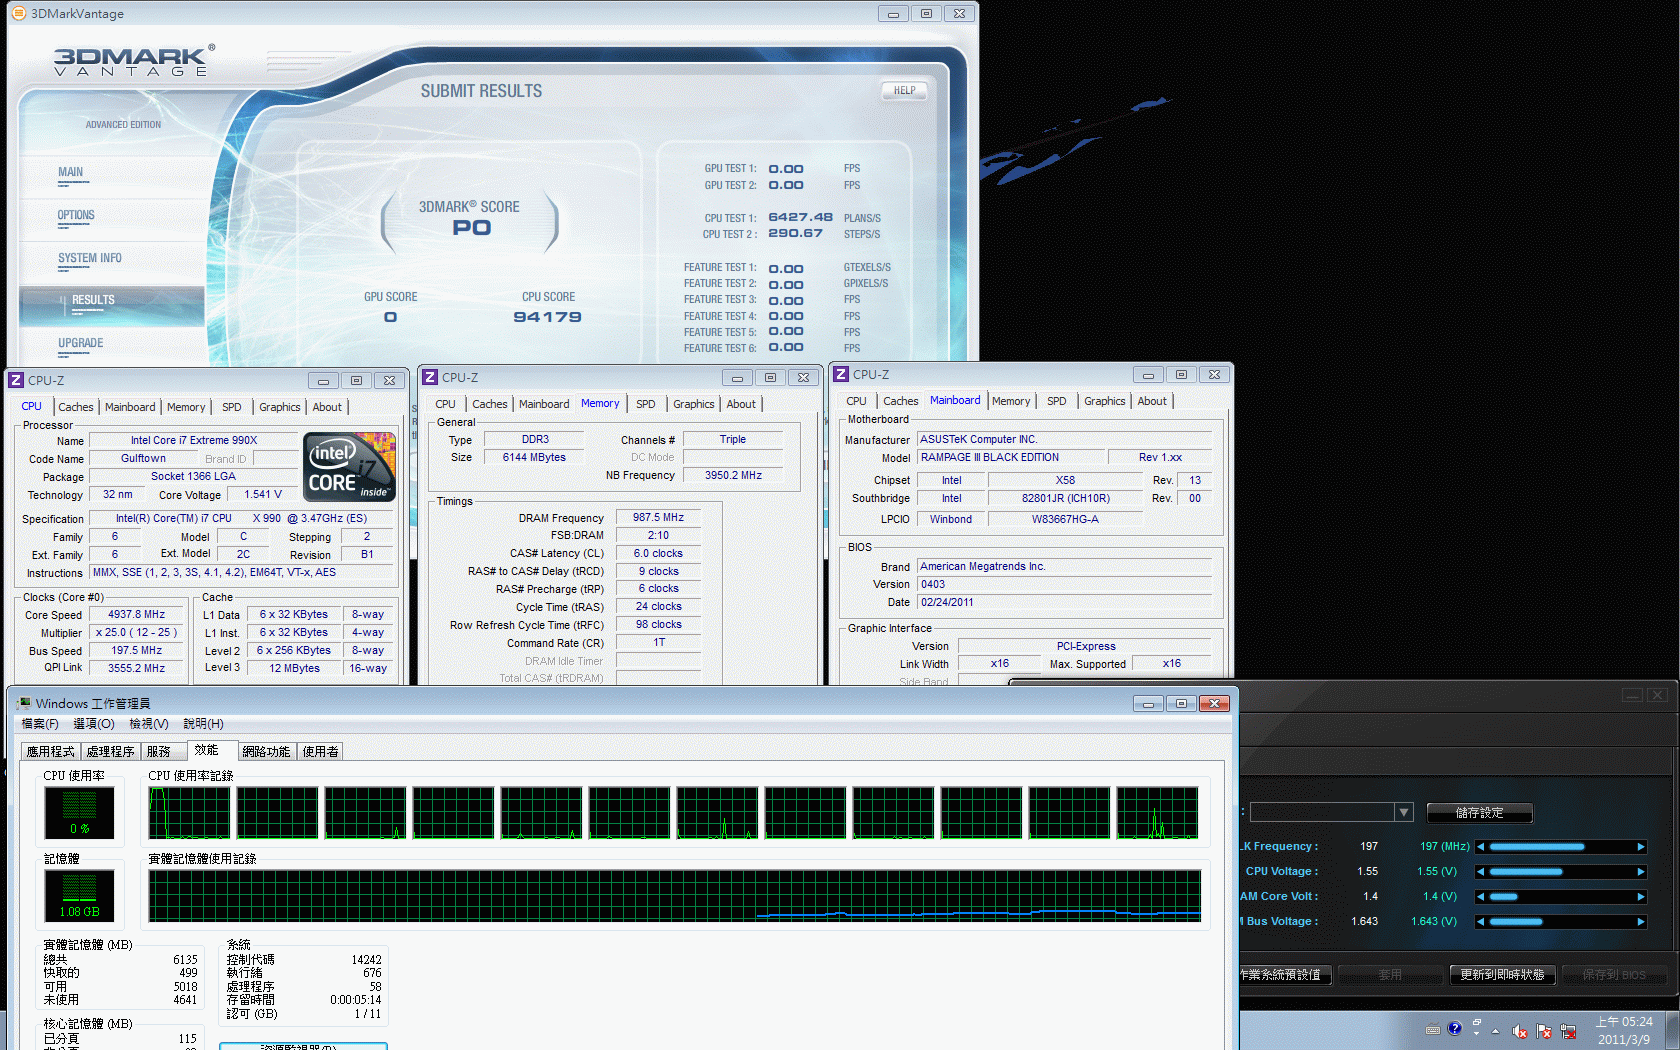
Task: Open the Memory tab in the right CPU-Z window
Action: [1011, 401]
